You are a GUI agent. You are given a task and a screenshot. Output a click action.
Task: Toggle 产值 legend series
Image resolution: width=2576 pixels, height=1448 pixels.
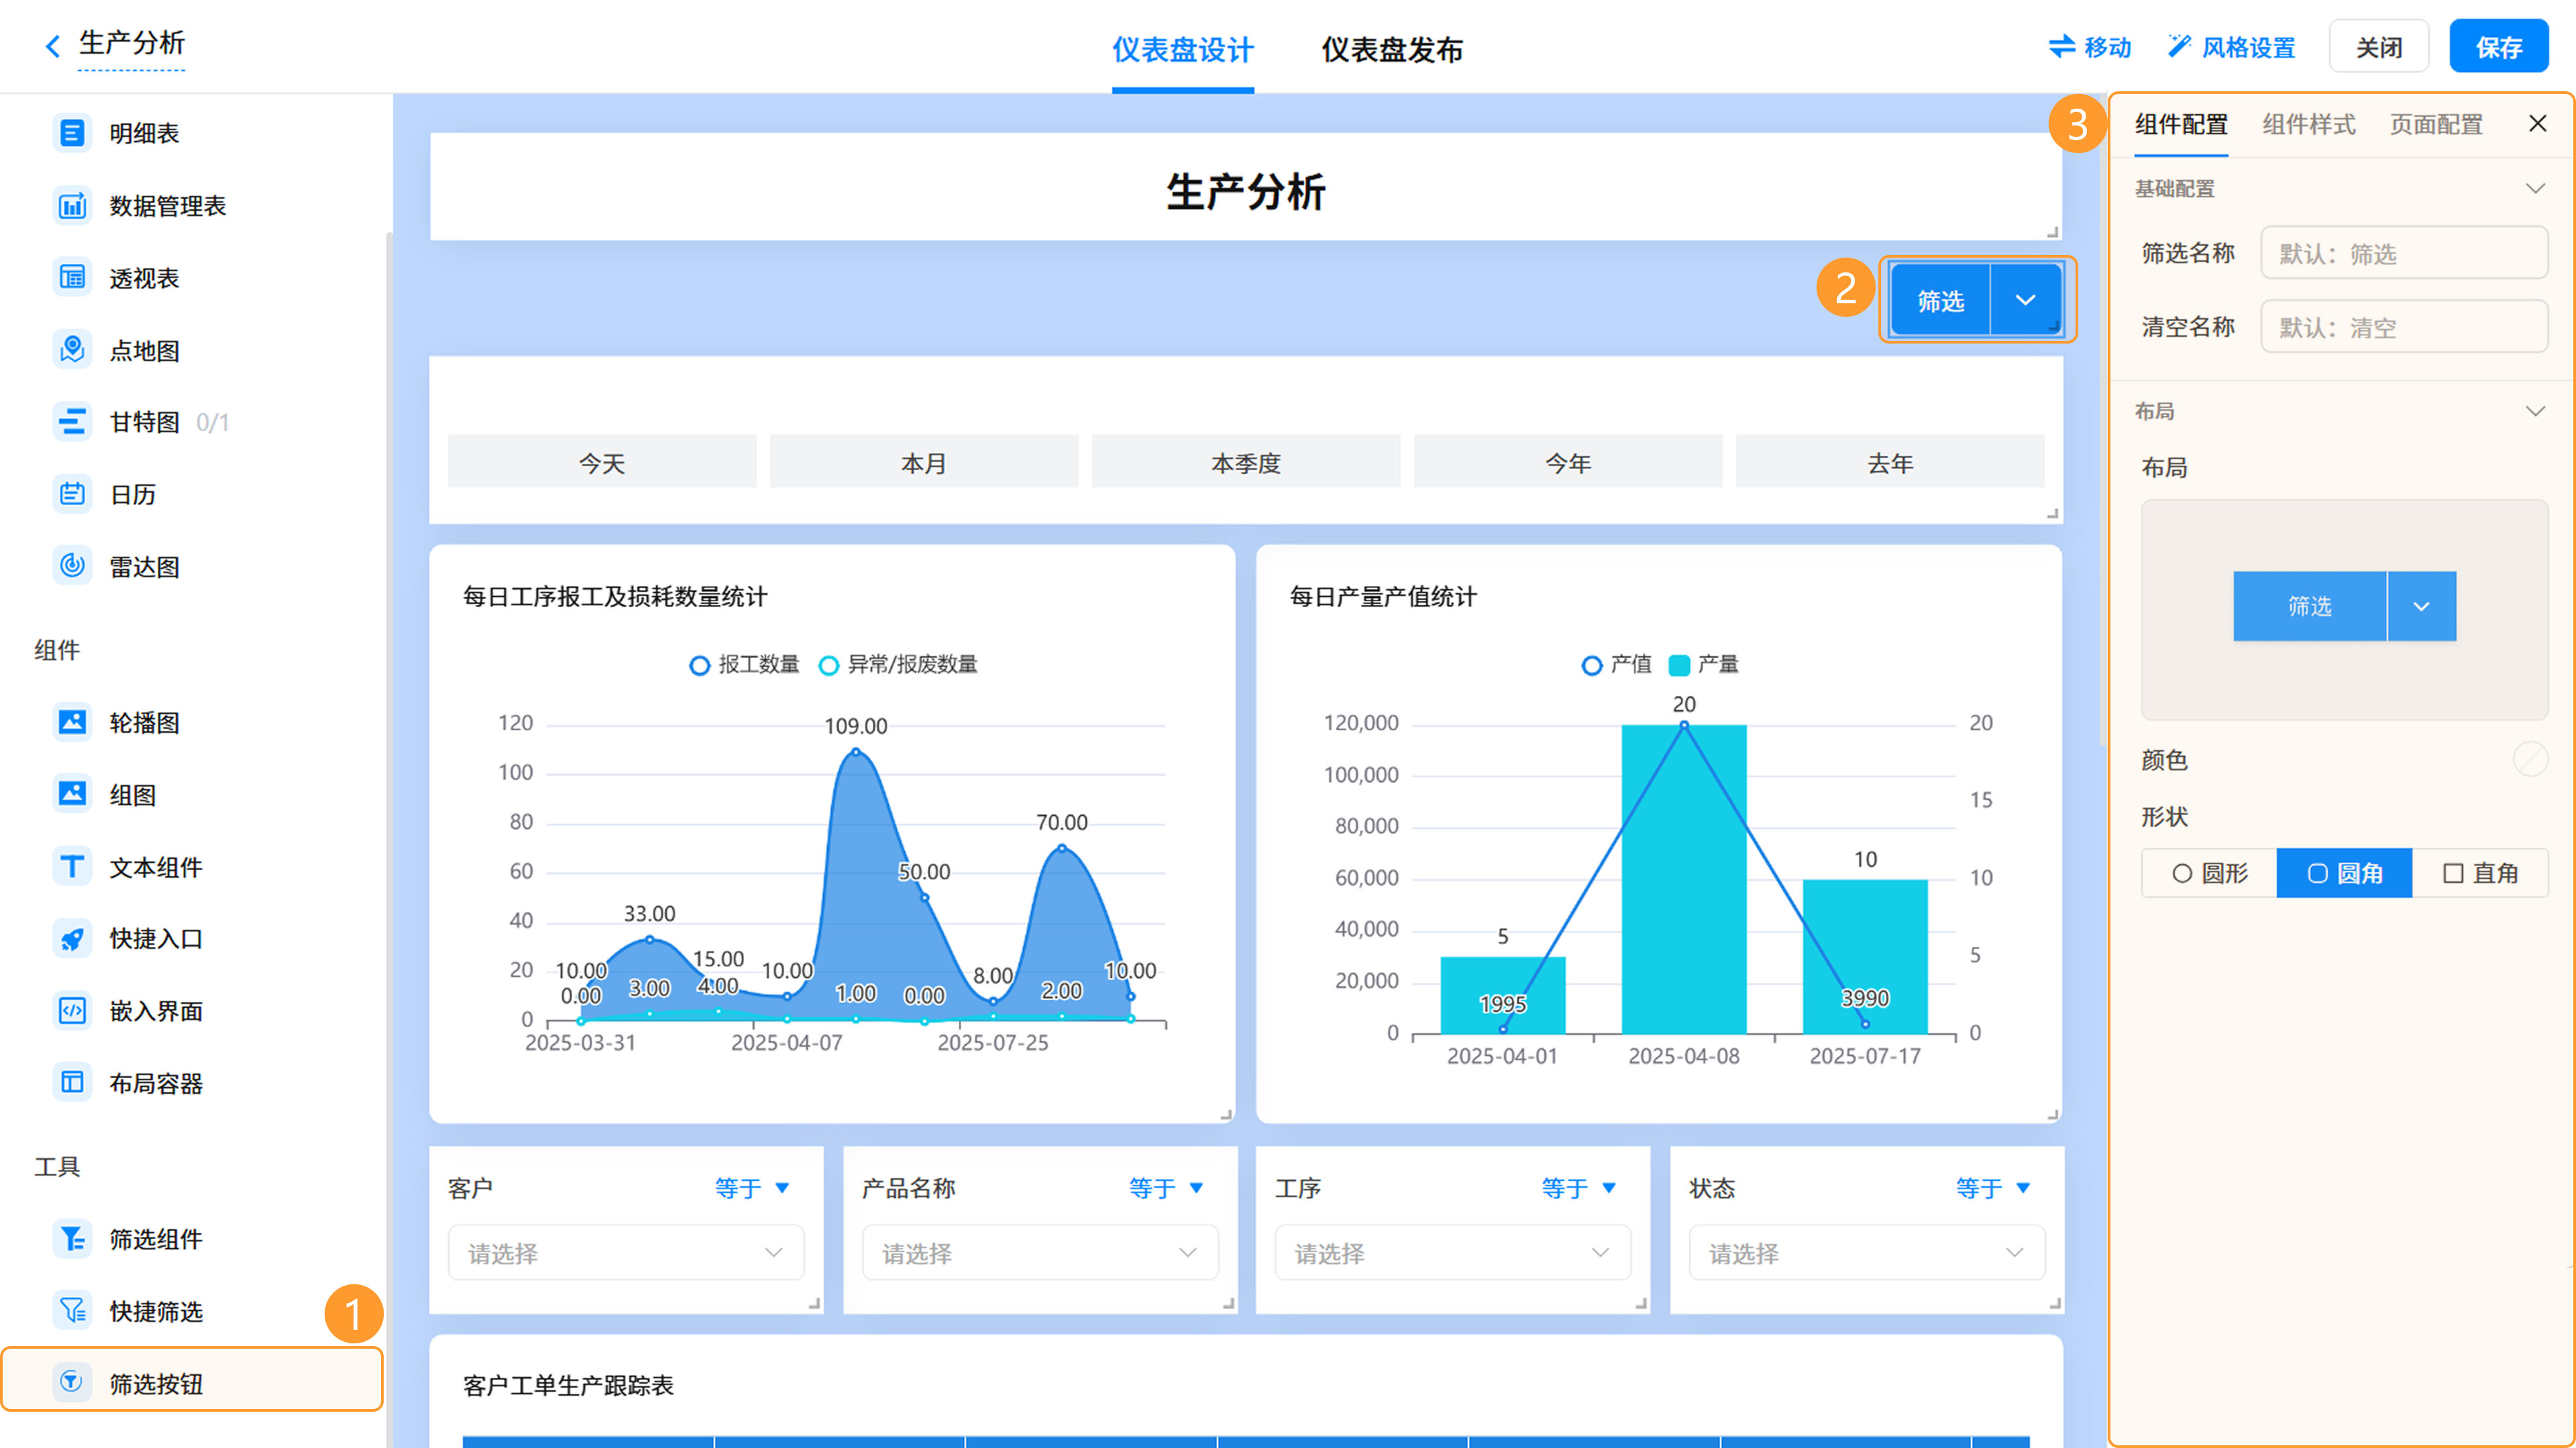pos(1616,664)
